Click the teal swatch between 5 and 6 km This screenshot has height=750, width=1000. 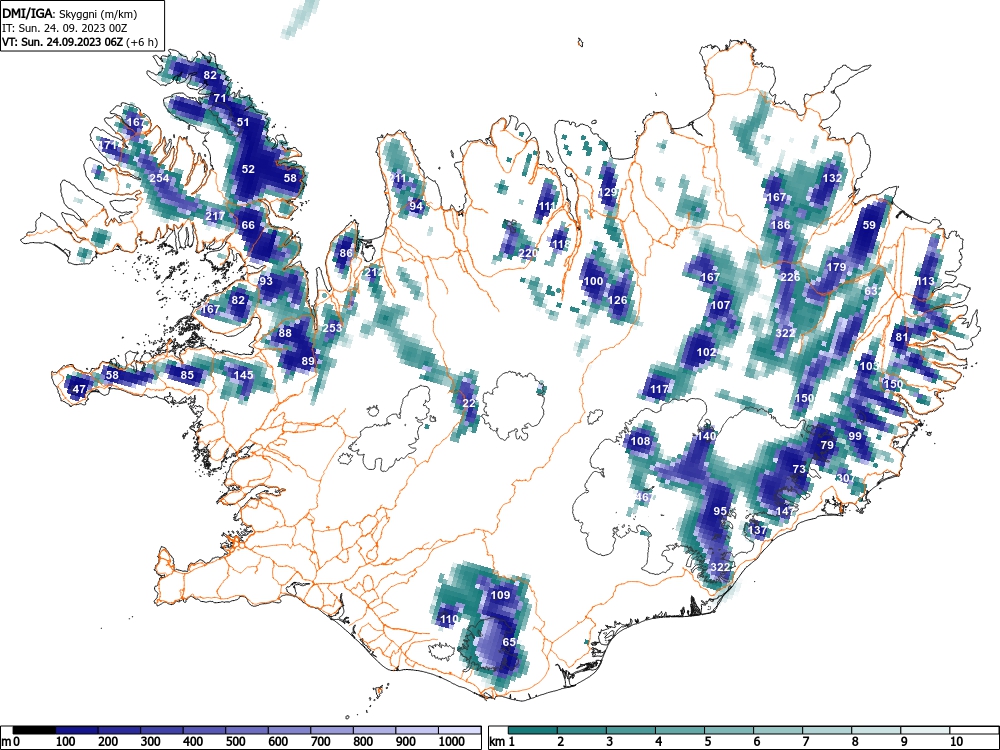(x=729, y=730)
